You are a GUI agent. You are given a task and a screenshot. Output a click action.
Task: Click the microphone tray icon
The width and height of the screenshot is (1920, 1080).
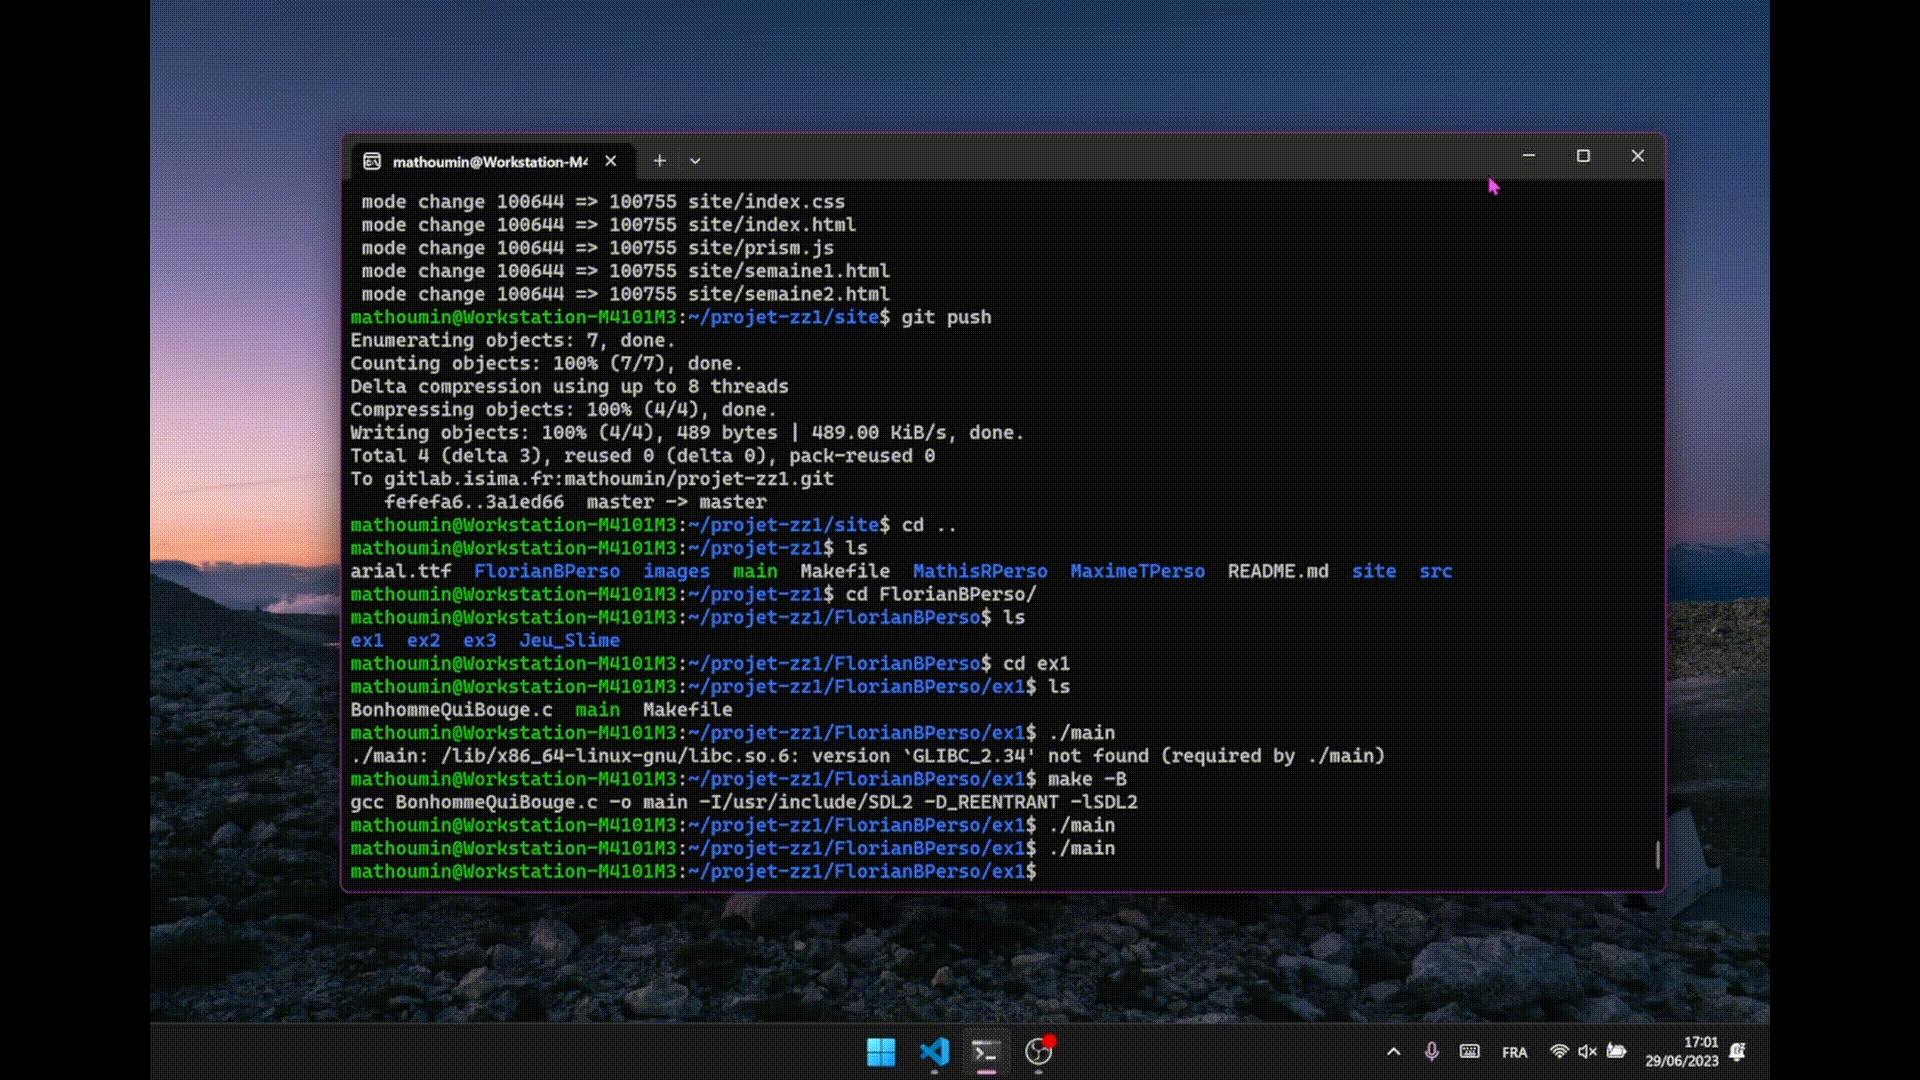[1432, 1052]
